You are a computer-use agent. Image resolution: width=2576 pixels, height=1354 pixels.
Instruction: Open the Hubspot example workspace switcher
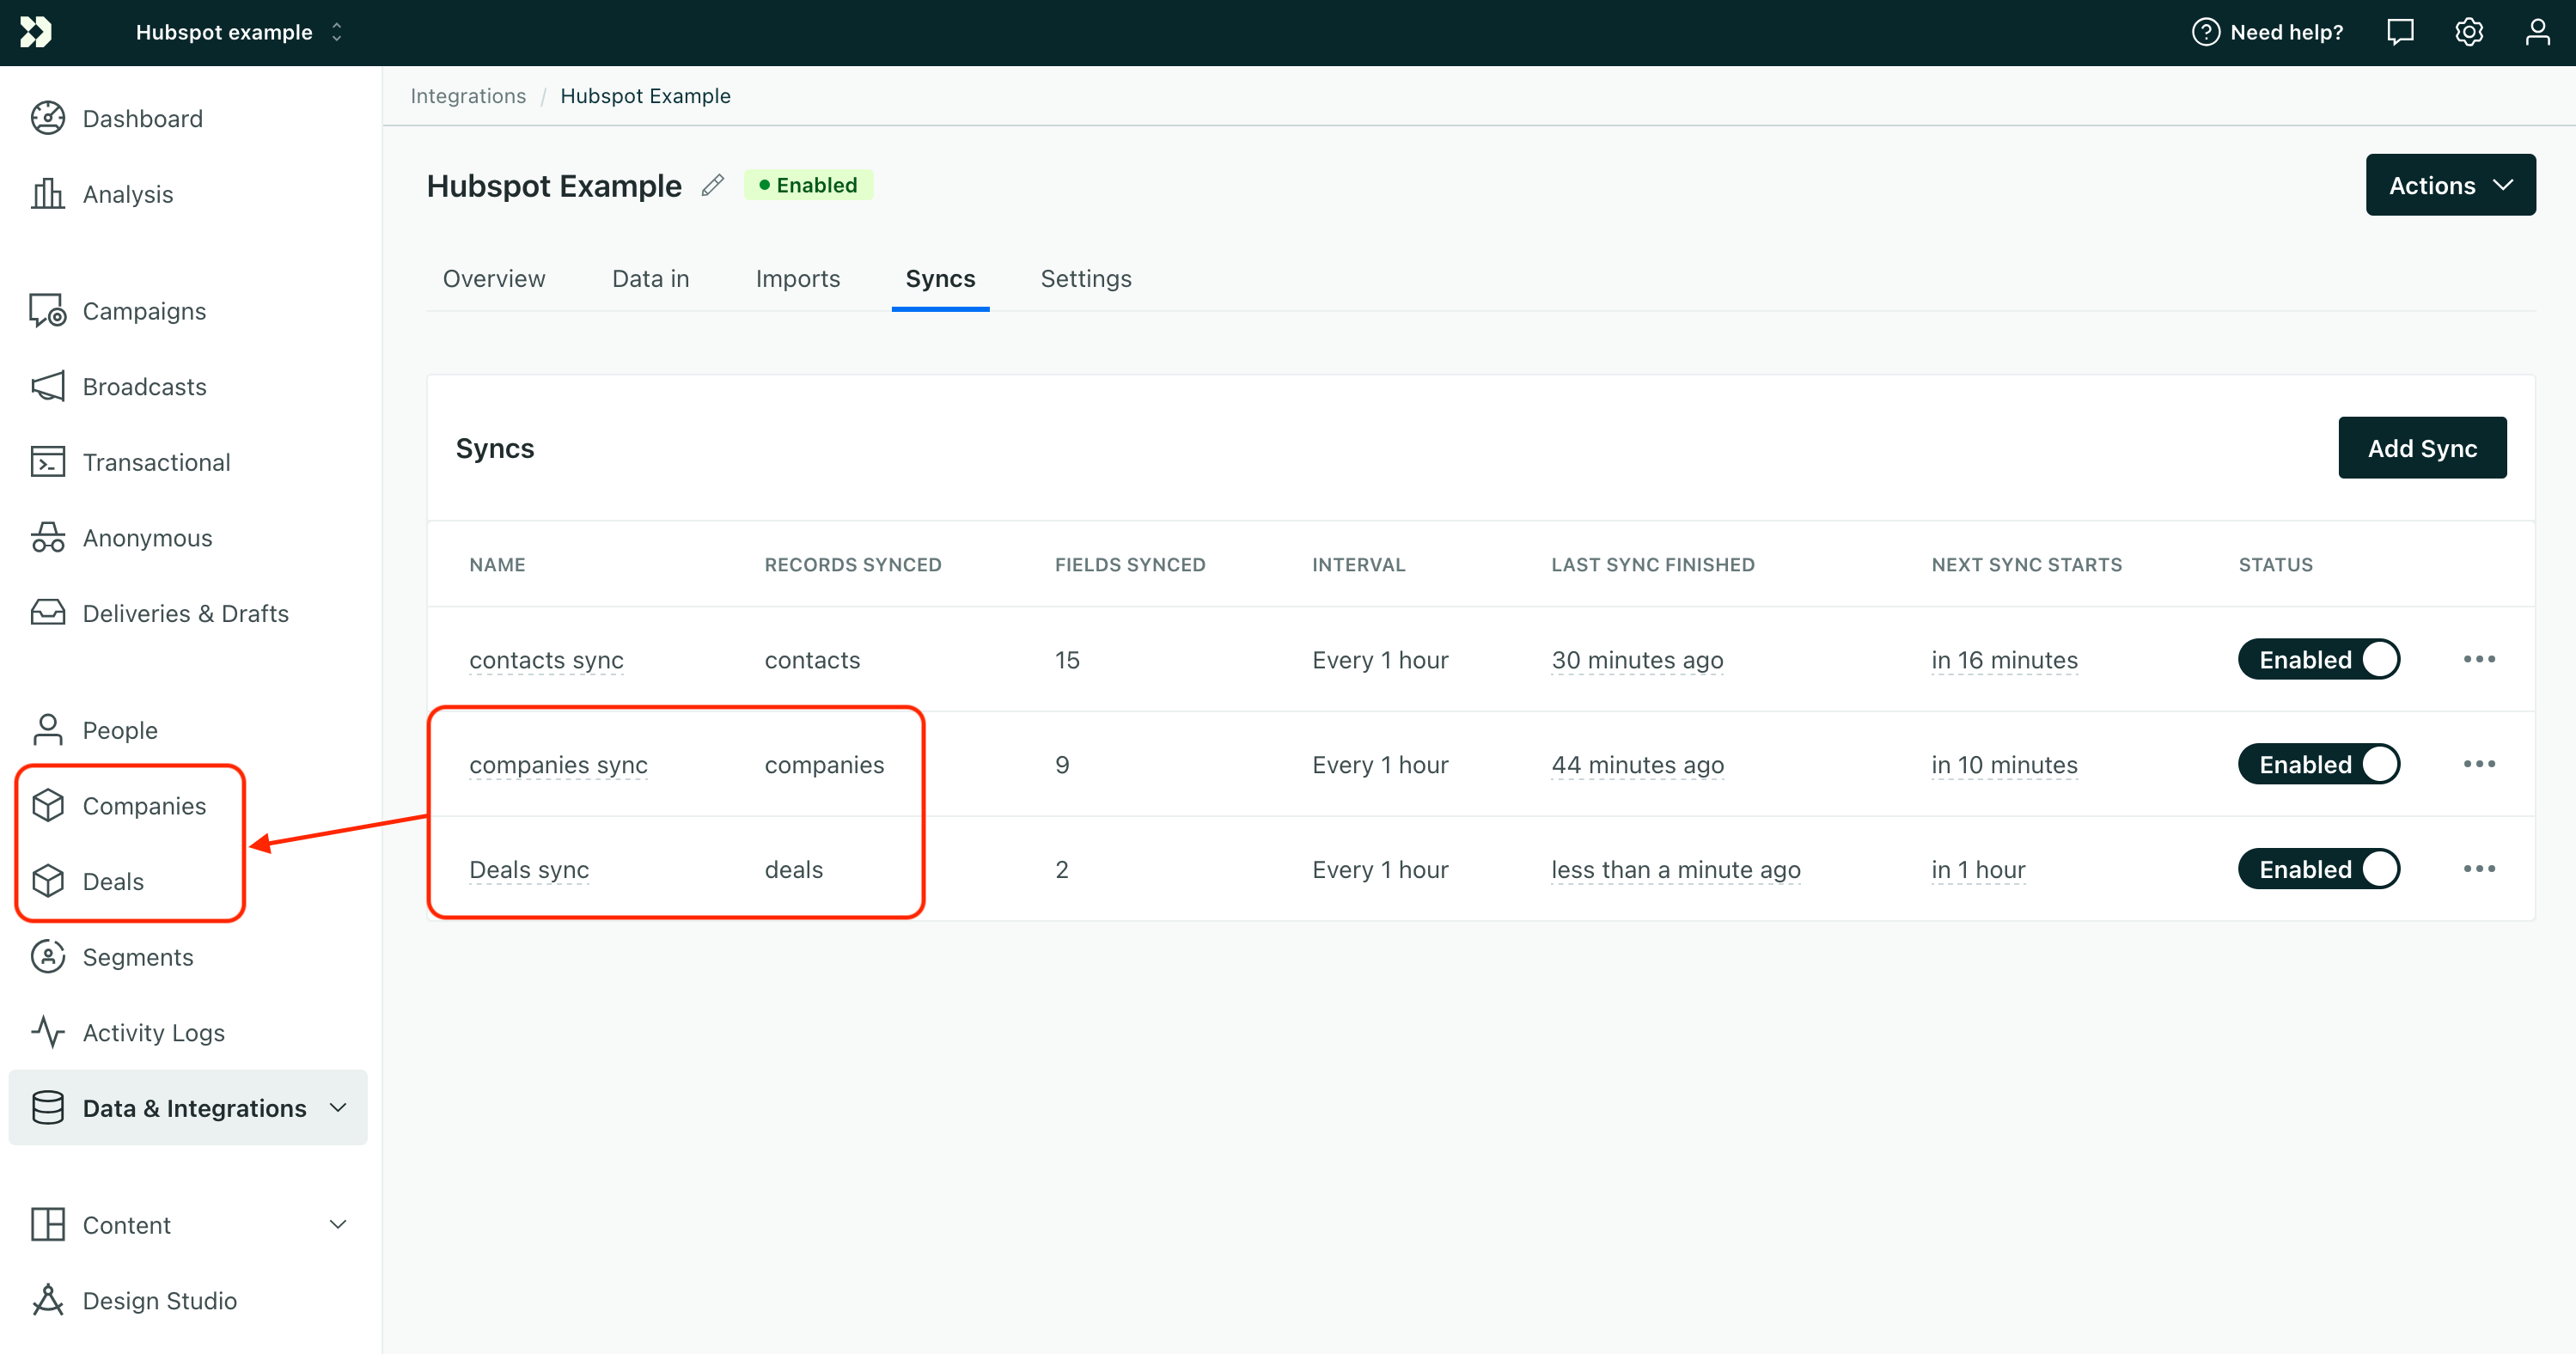click(x=238, y=31)
